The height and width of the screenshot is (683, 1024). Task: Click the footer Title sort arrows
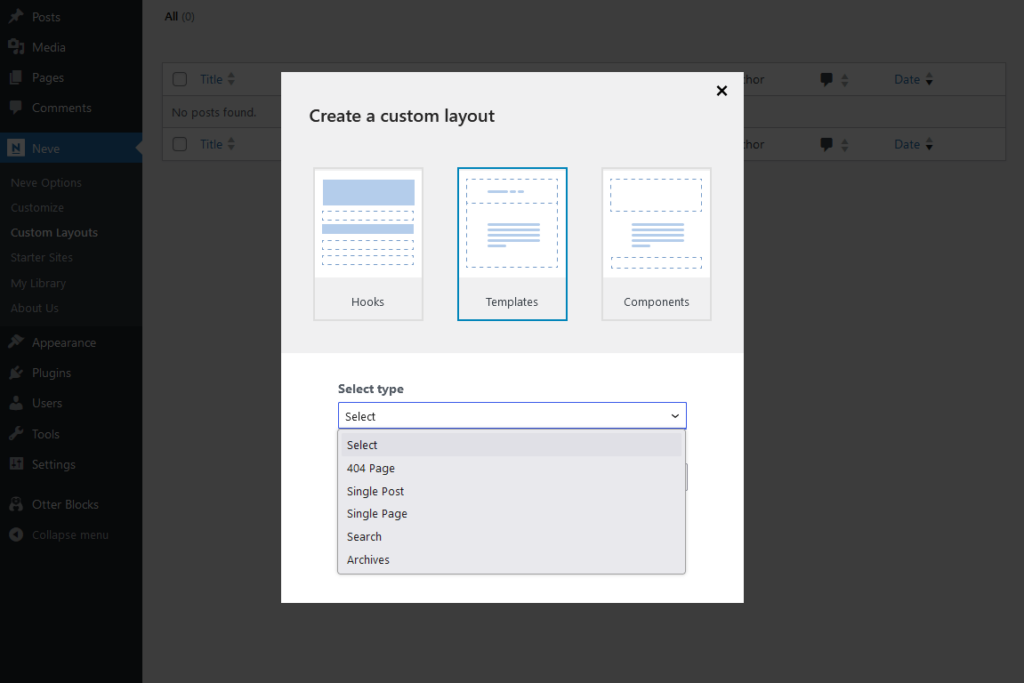click(231, 144)
